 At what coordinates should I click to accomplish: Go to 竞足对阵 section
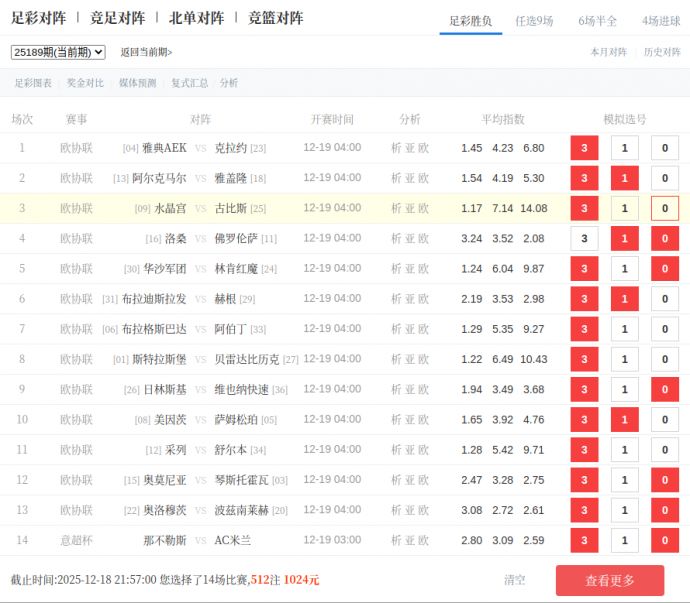[x=117, y=18]
